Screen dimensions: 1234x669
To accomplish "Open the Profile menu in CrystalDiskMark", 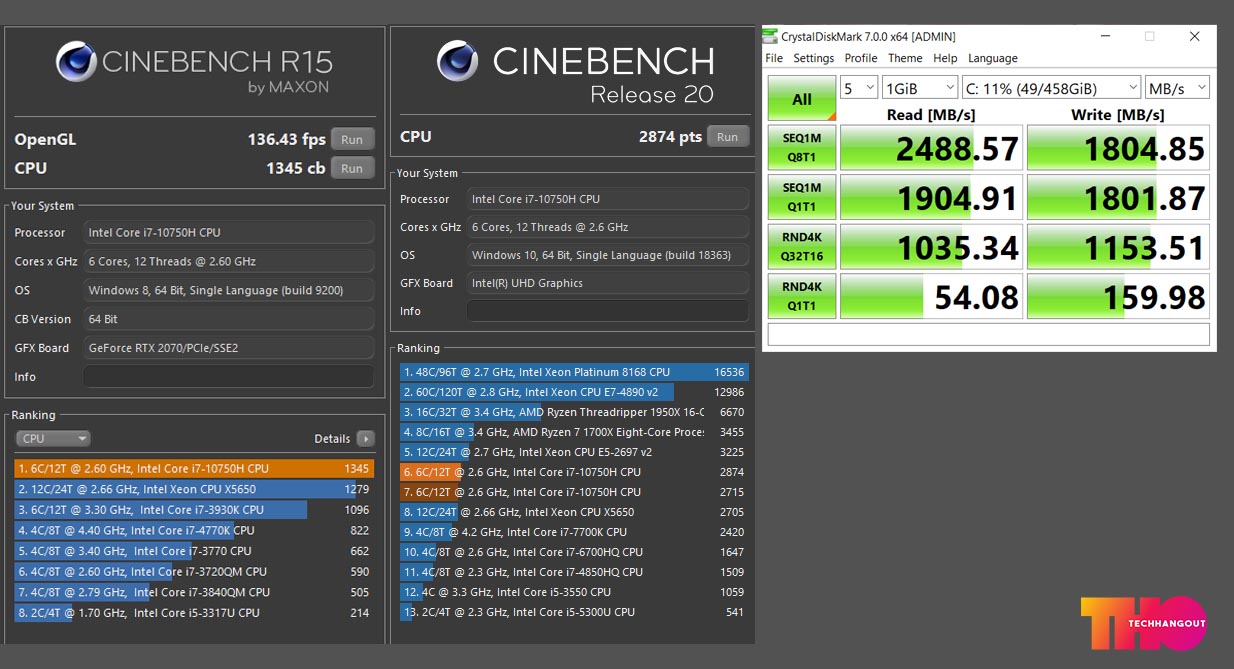I will click(x=861, y=58).
